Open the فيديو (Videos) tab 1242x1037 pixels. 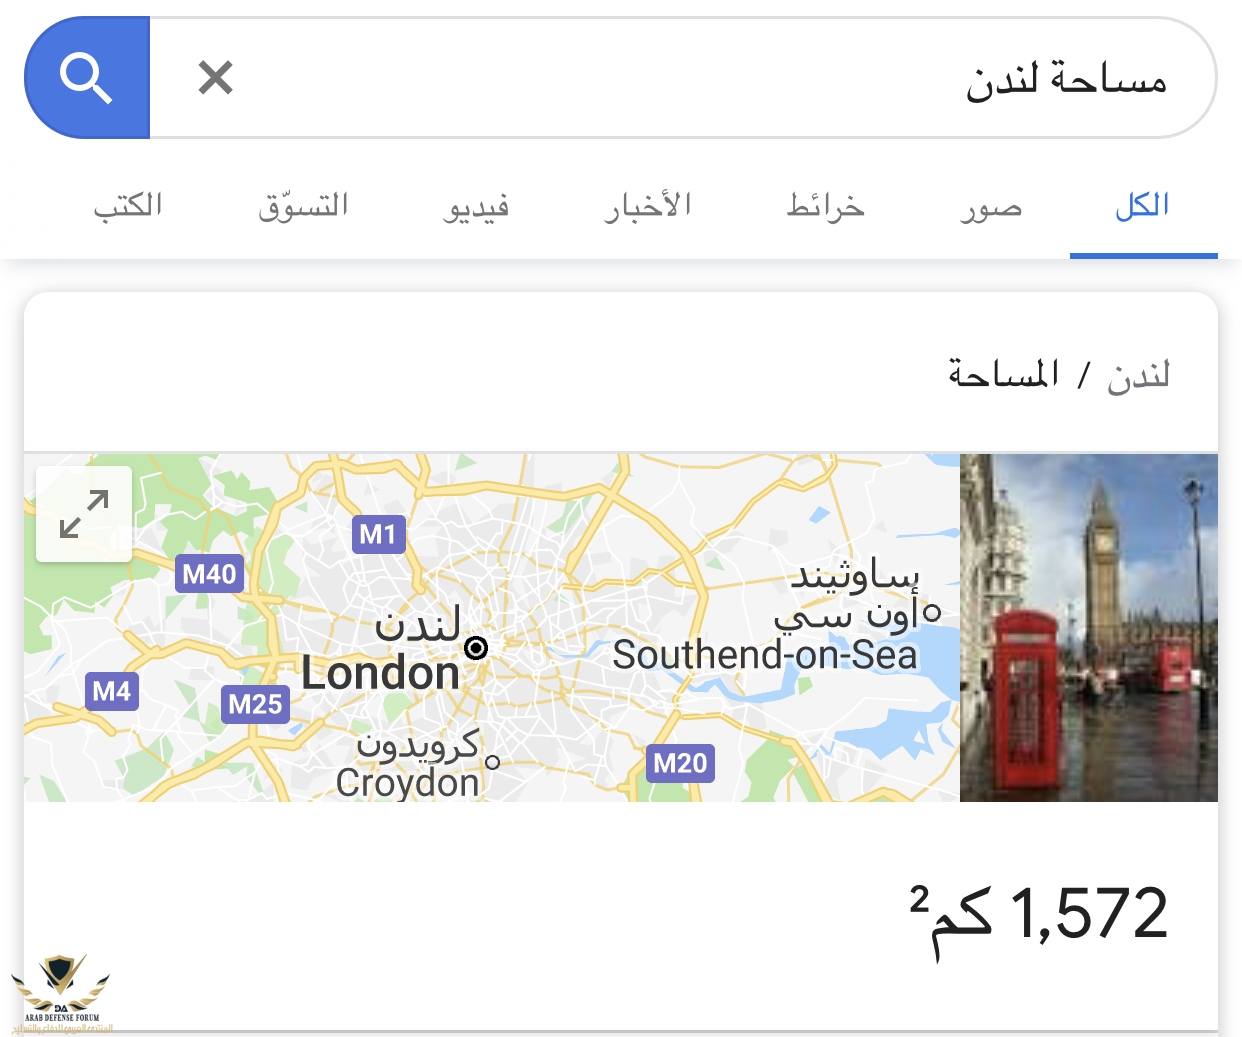(x=477, y=206)
